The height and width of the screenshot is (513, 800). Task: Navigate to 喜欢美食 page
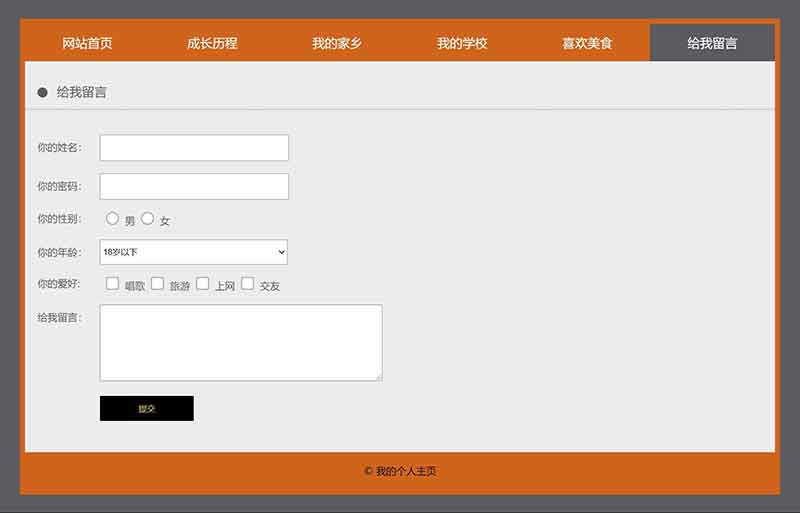click(x=587, y=43)
